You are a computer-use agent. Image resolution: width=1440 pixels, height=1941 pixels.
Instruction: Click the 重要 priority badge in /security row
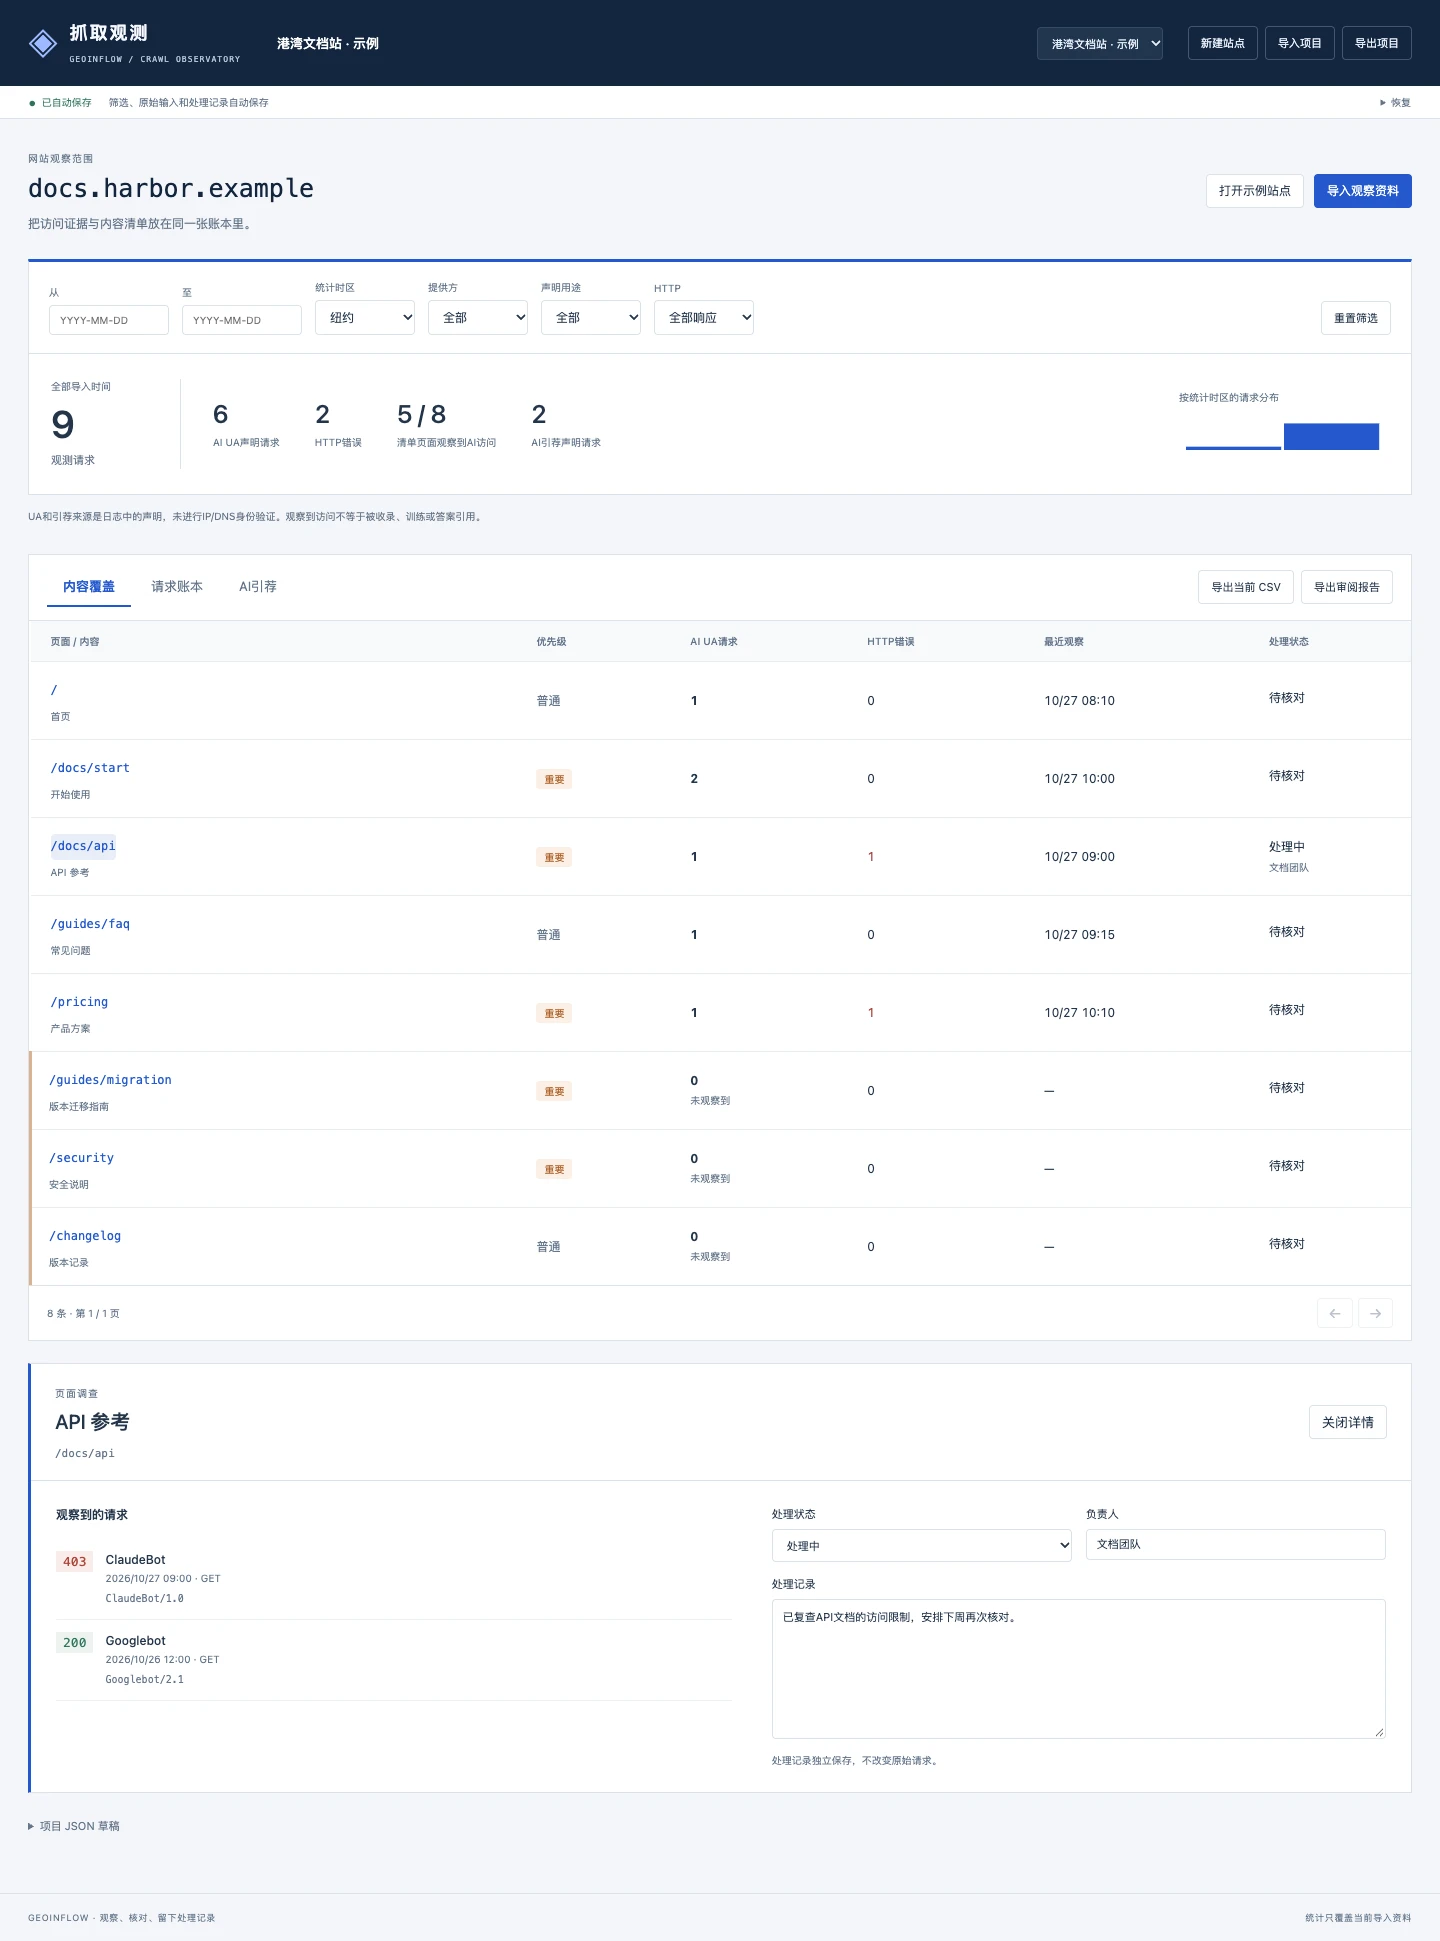tap(554, 1169)
